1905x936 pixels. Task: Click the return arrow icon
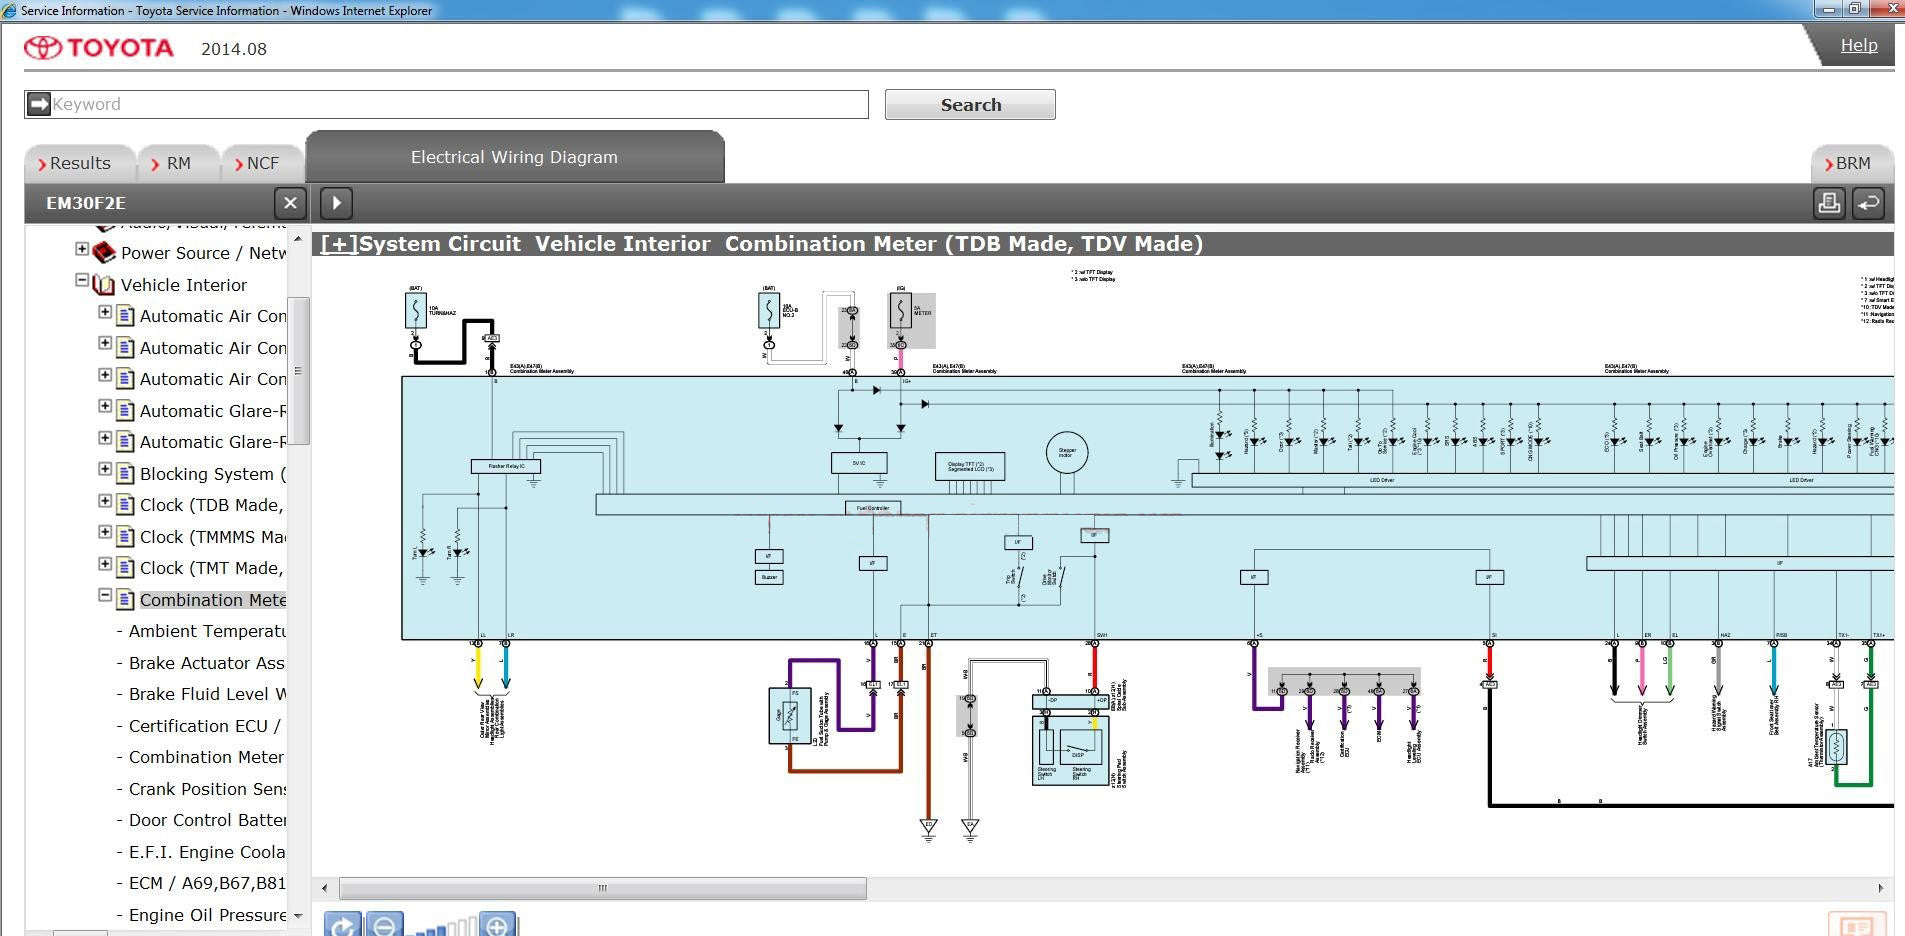(x=1868, y=203)
